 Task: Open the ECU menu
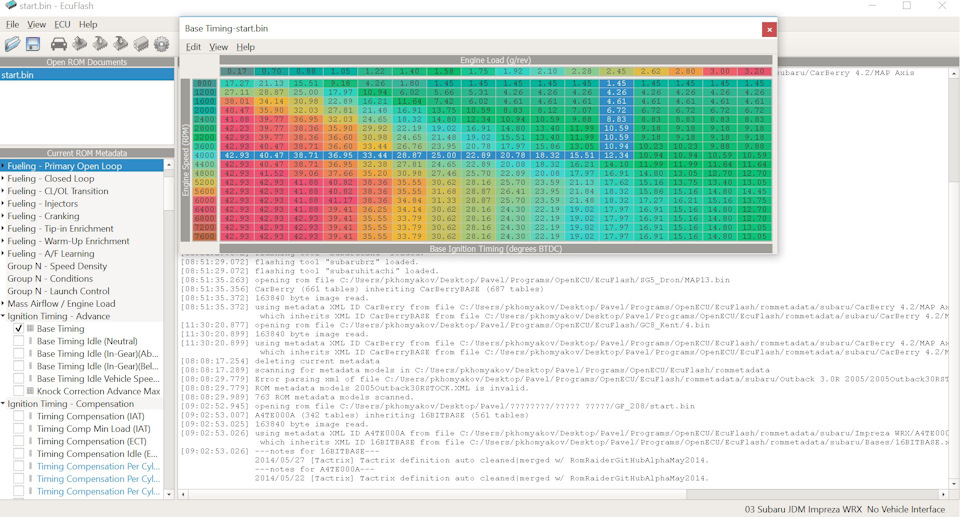(x=62, y=25)
